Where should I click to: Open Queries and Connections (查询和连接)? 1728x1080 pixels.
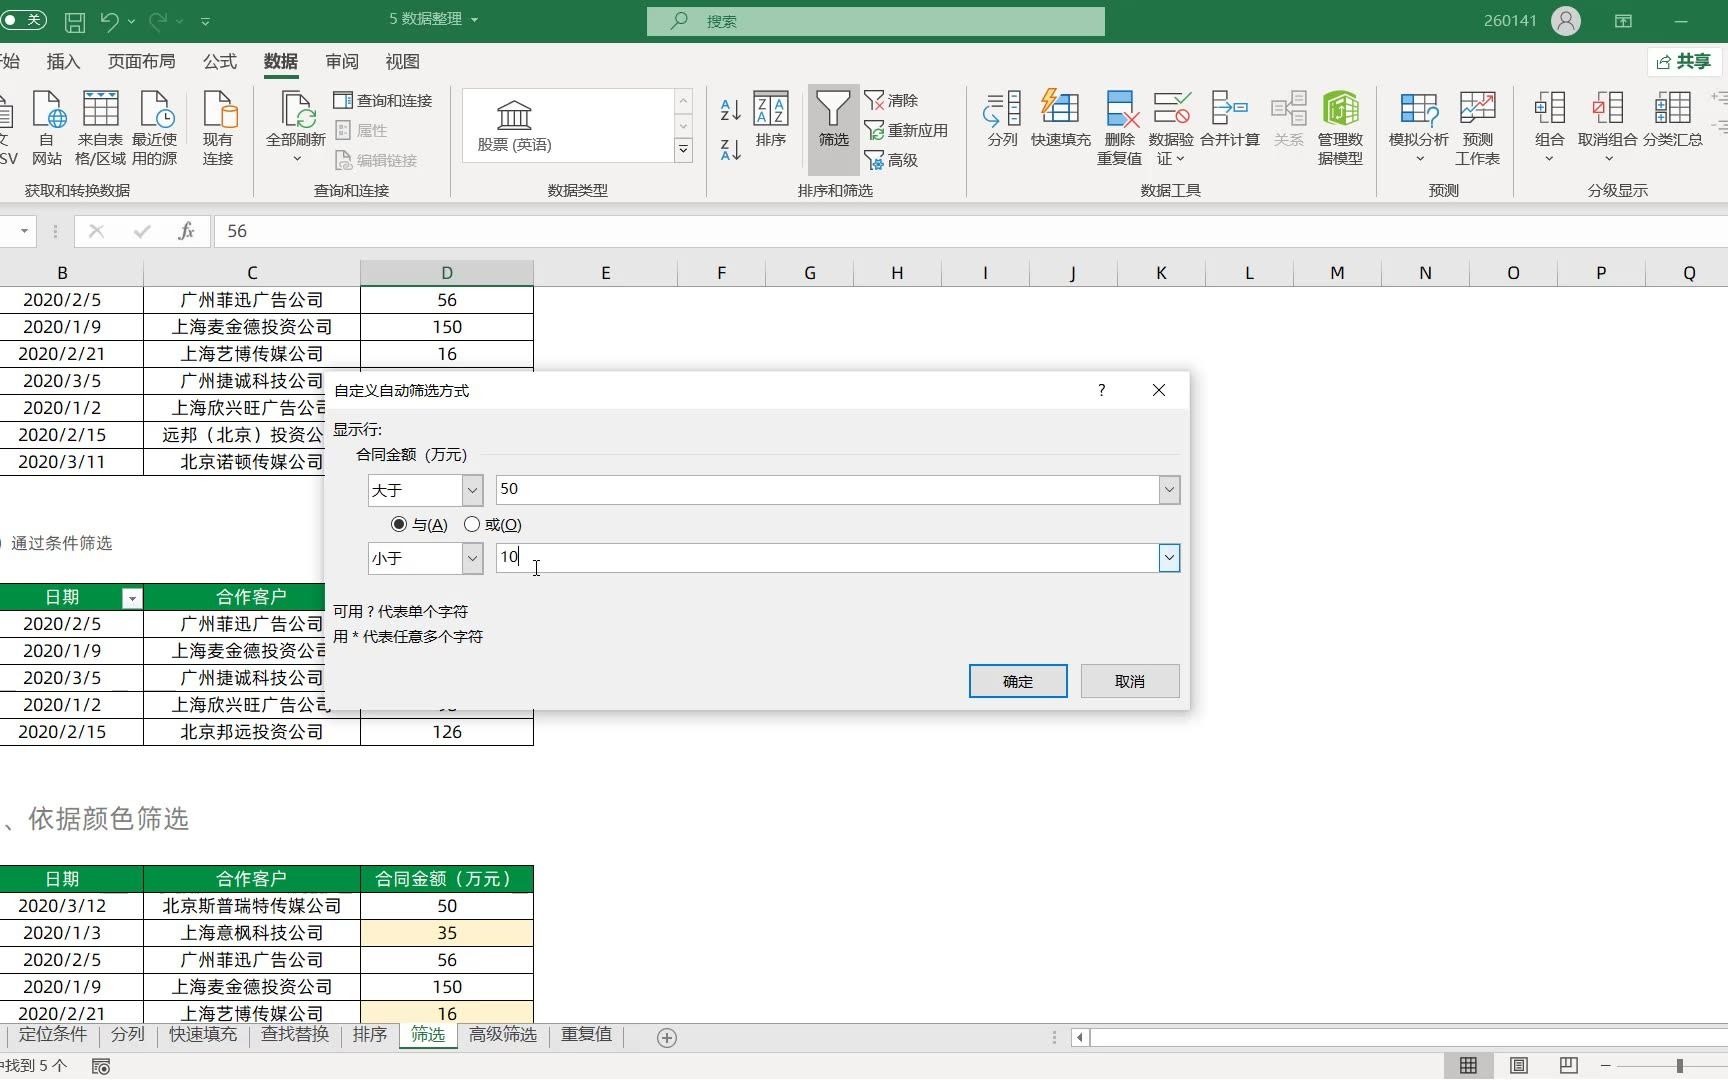coord(383,100)
